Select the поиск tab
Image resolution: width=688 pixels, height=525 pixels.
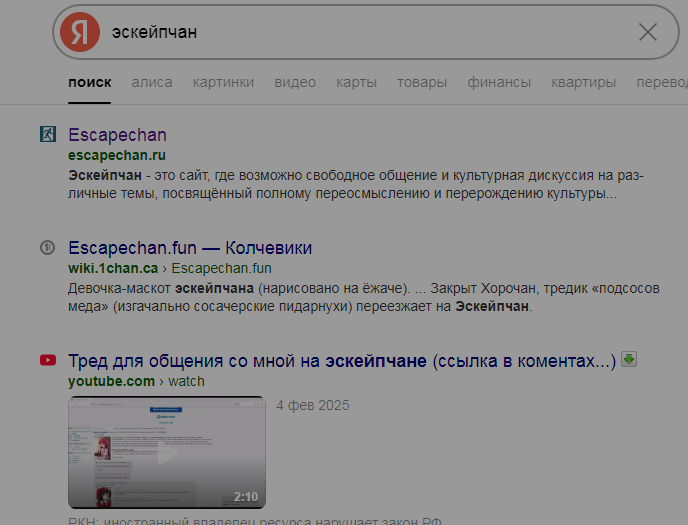click(90, 82)
